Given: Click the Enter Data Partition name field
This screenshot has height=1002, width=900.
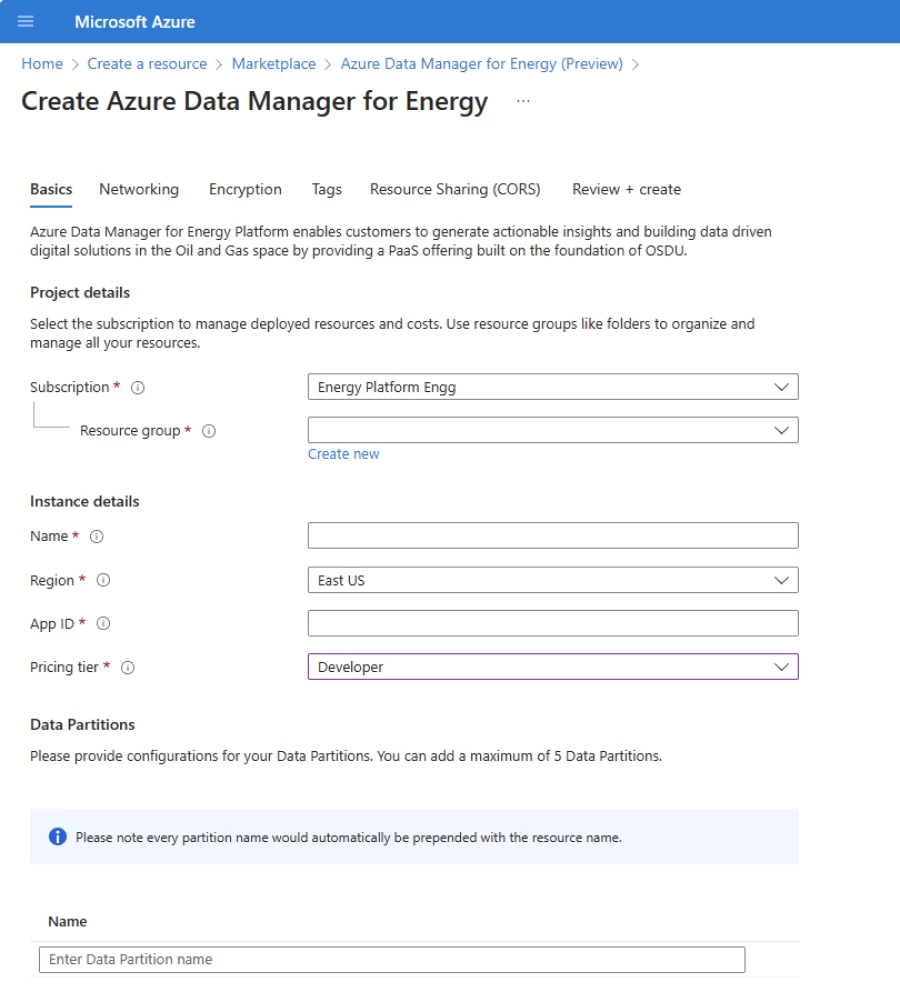Looking at the screenshot, I should tap(392, 960).
